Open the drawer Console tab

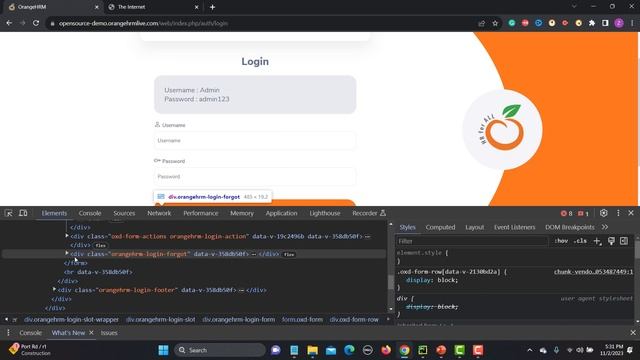tap(31, 333)
